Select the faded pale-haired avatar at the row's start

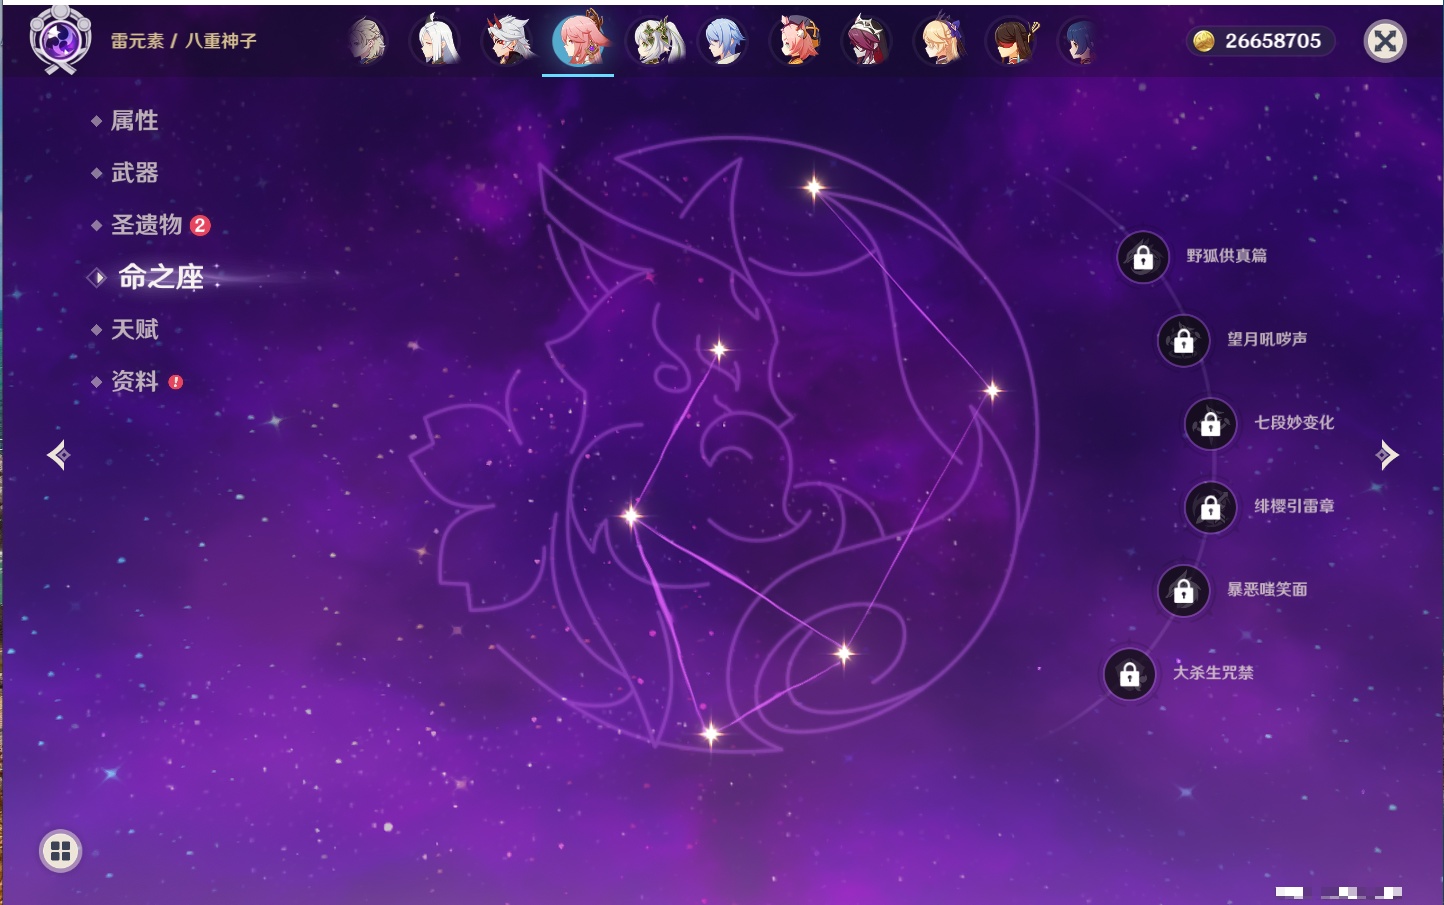pyautogui.click(x=367, y=41)
